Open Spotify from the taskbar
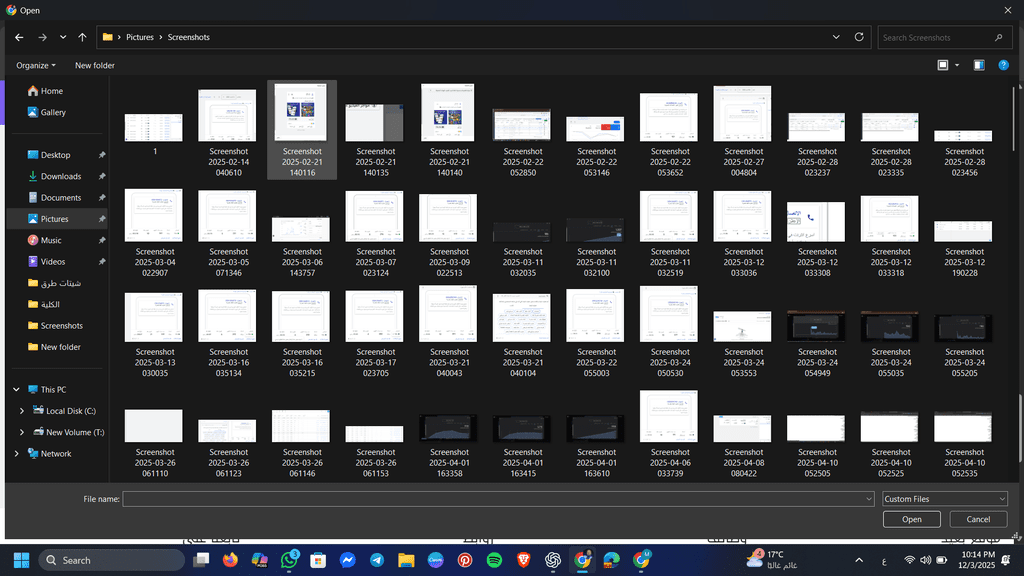 [494, 560]
